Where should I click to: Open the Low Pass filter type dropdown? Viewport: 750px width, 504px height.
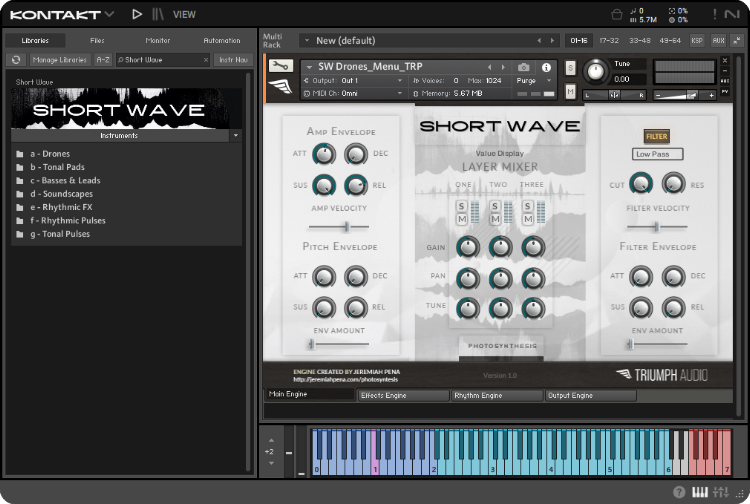point(658,154)
